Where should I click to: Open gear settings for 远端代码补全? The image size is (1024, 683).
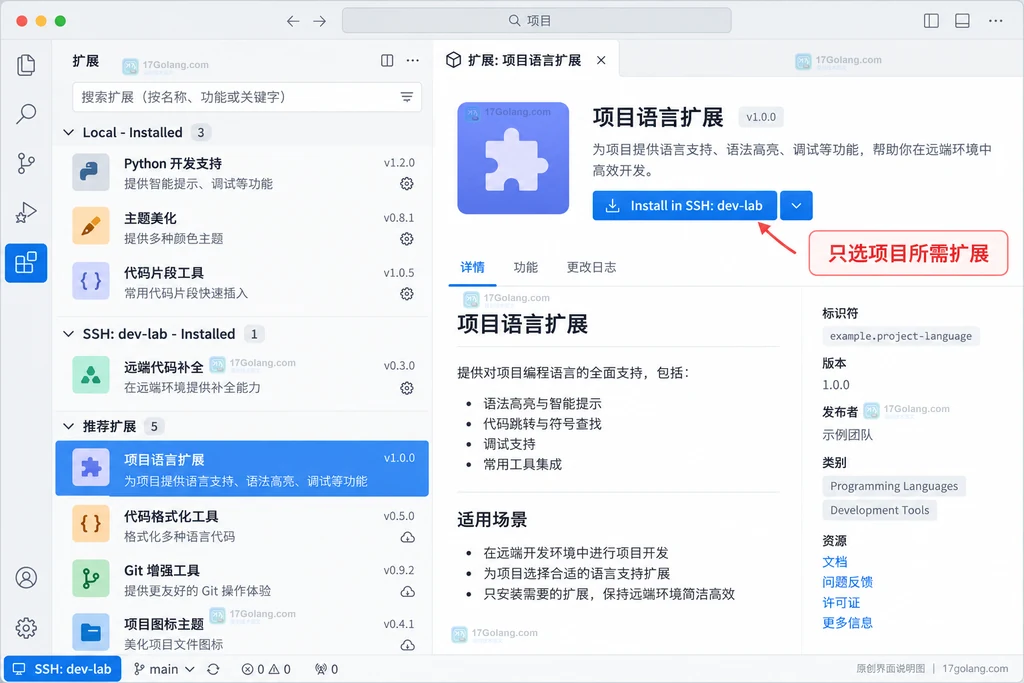[x=407, y=389]
